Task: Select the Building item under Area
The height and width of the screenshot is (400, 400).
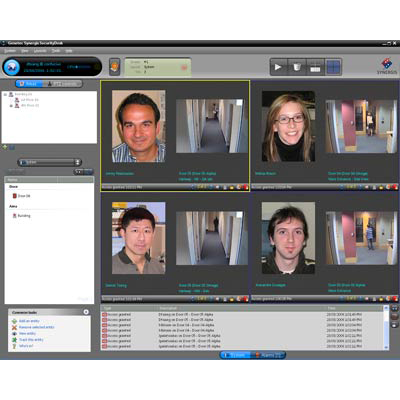Action: point(21,216)
